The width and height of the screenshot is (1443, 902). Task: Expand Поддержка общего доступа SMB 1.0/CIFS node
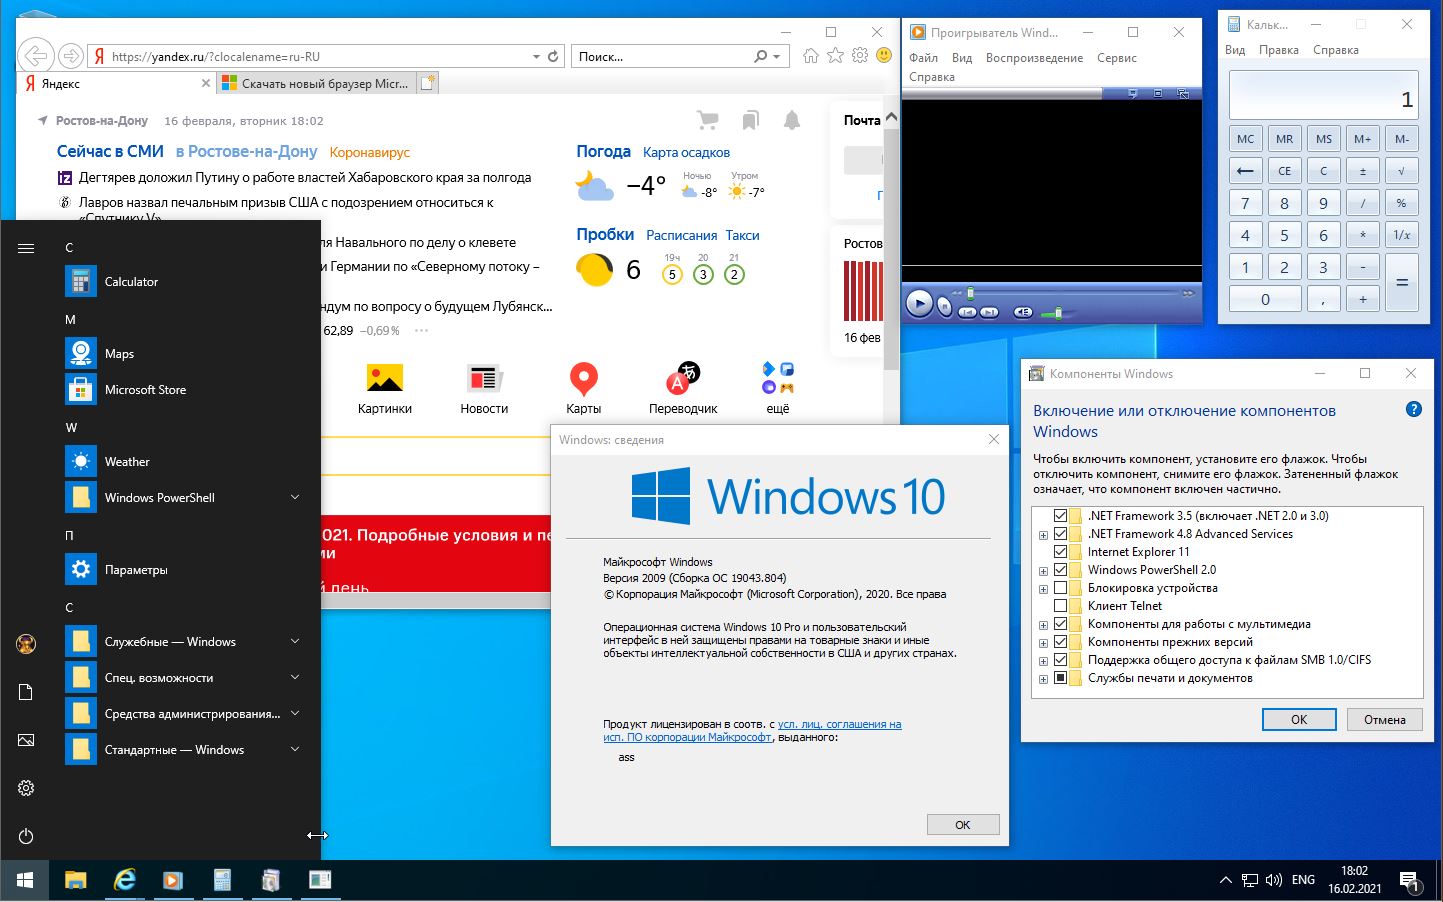[1043, 661]
